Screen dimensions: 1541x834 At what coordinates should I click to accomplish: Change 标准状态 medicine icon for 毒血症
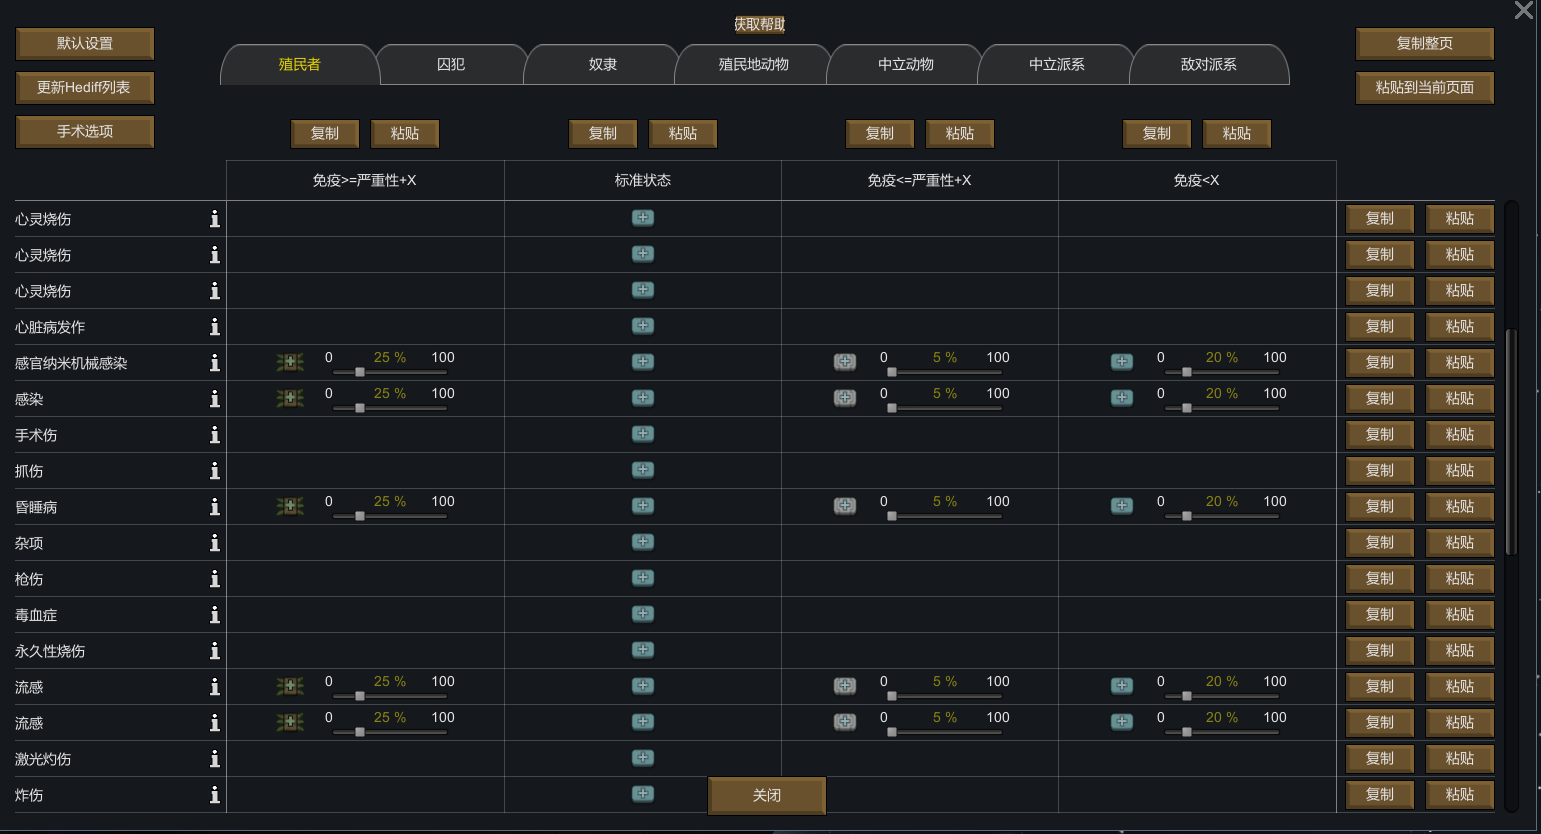point(643,614)
